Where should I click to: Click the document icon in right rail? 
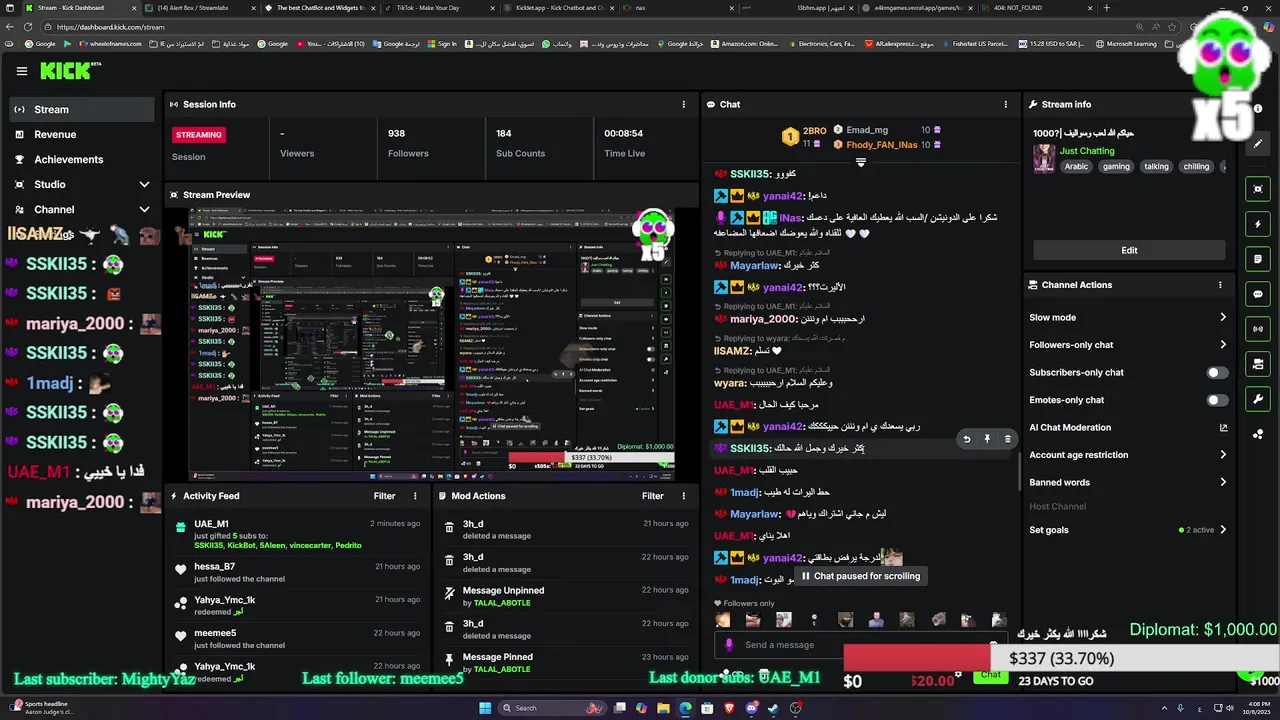pos(1258,259)
